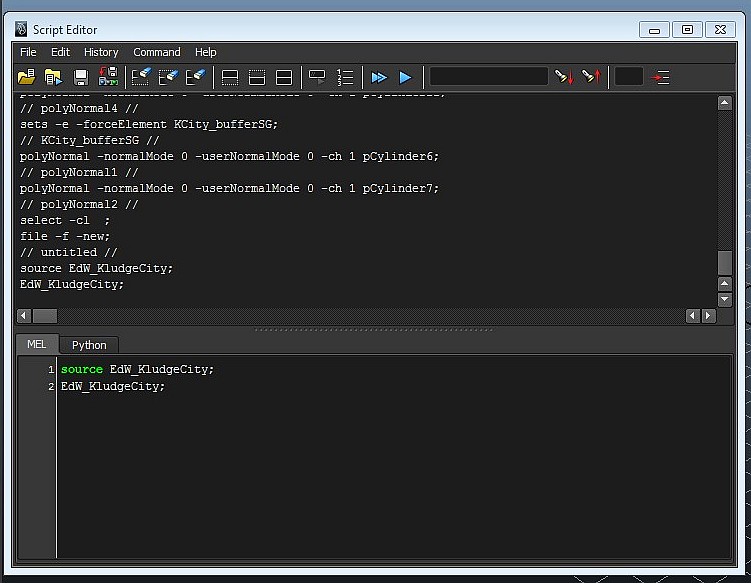Open the Command menu
This screenshot has height=583, width=751.
click(x=157, y=52)
